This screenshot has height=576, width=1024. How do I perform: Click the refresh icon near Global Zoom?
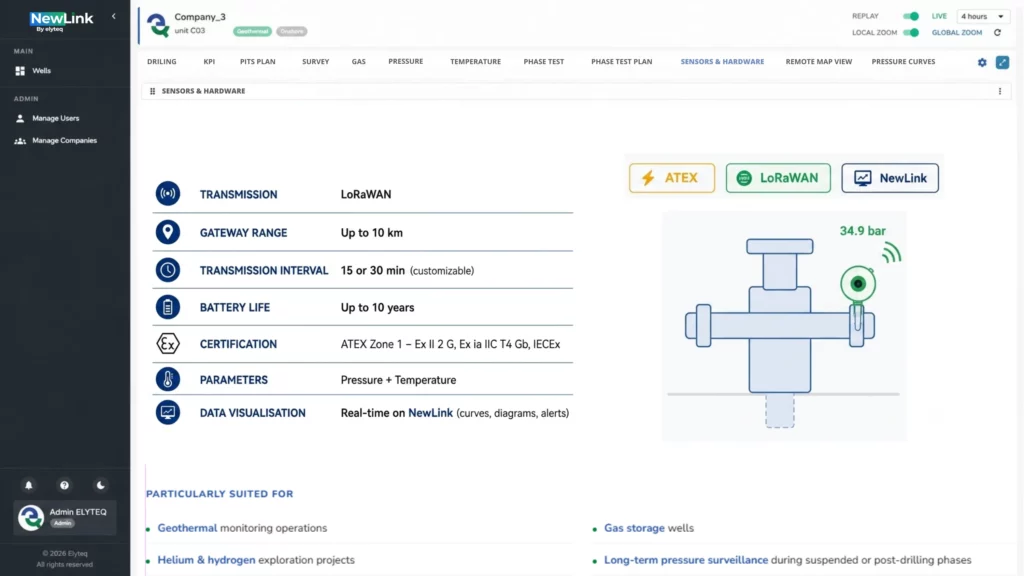tap(997, 33)
